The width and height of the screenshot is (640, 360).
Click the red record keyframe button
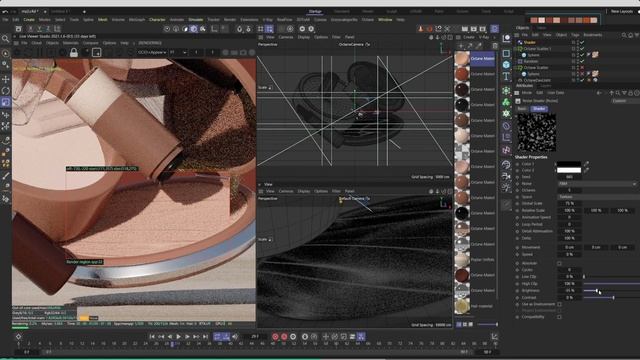coord(275,337)
